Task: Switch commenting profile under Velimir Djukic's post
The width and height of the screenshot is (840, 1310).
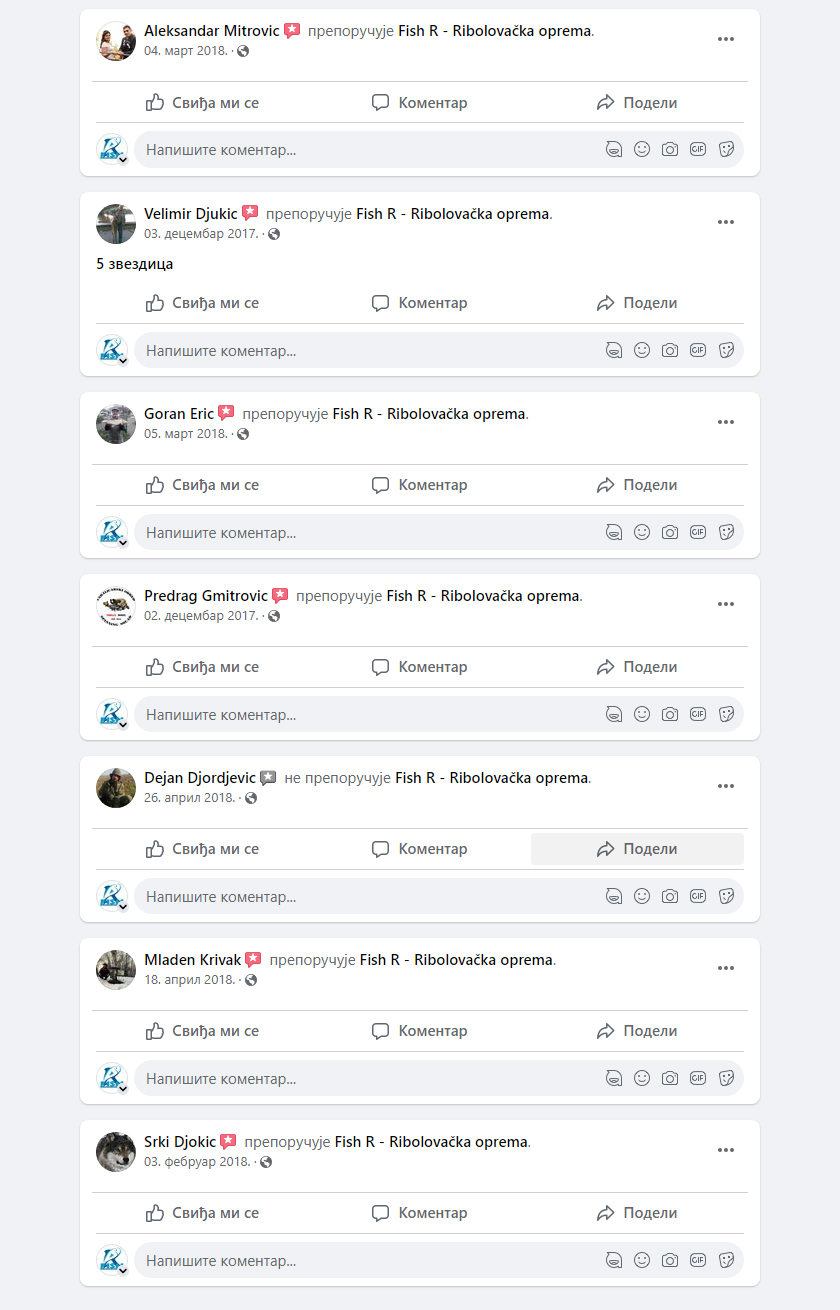Action: coord(113,350)
